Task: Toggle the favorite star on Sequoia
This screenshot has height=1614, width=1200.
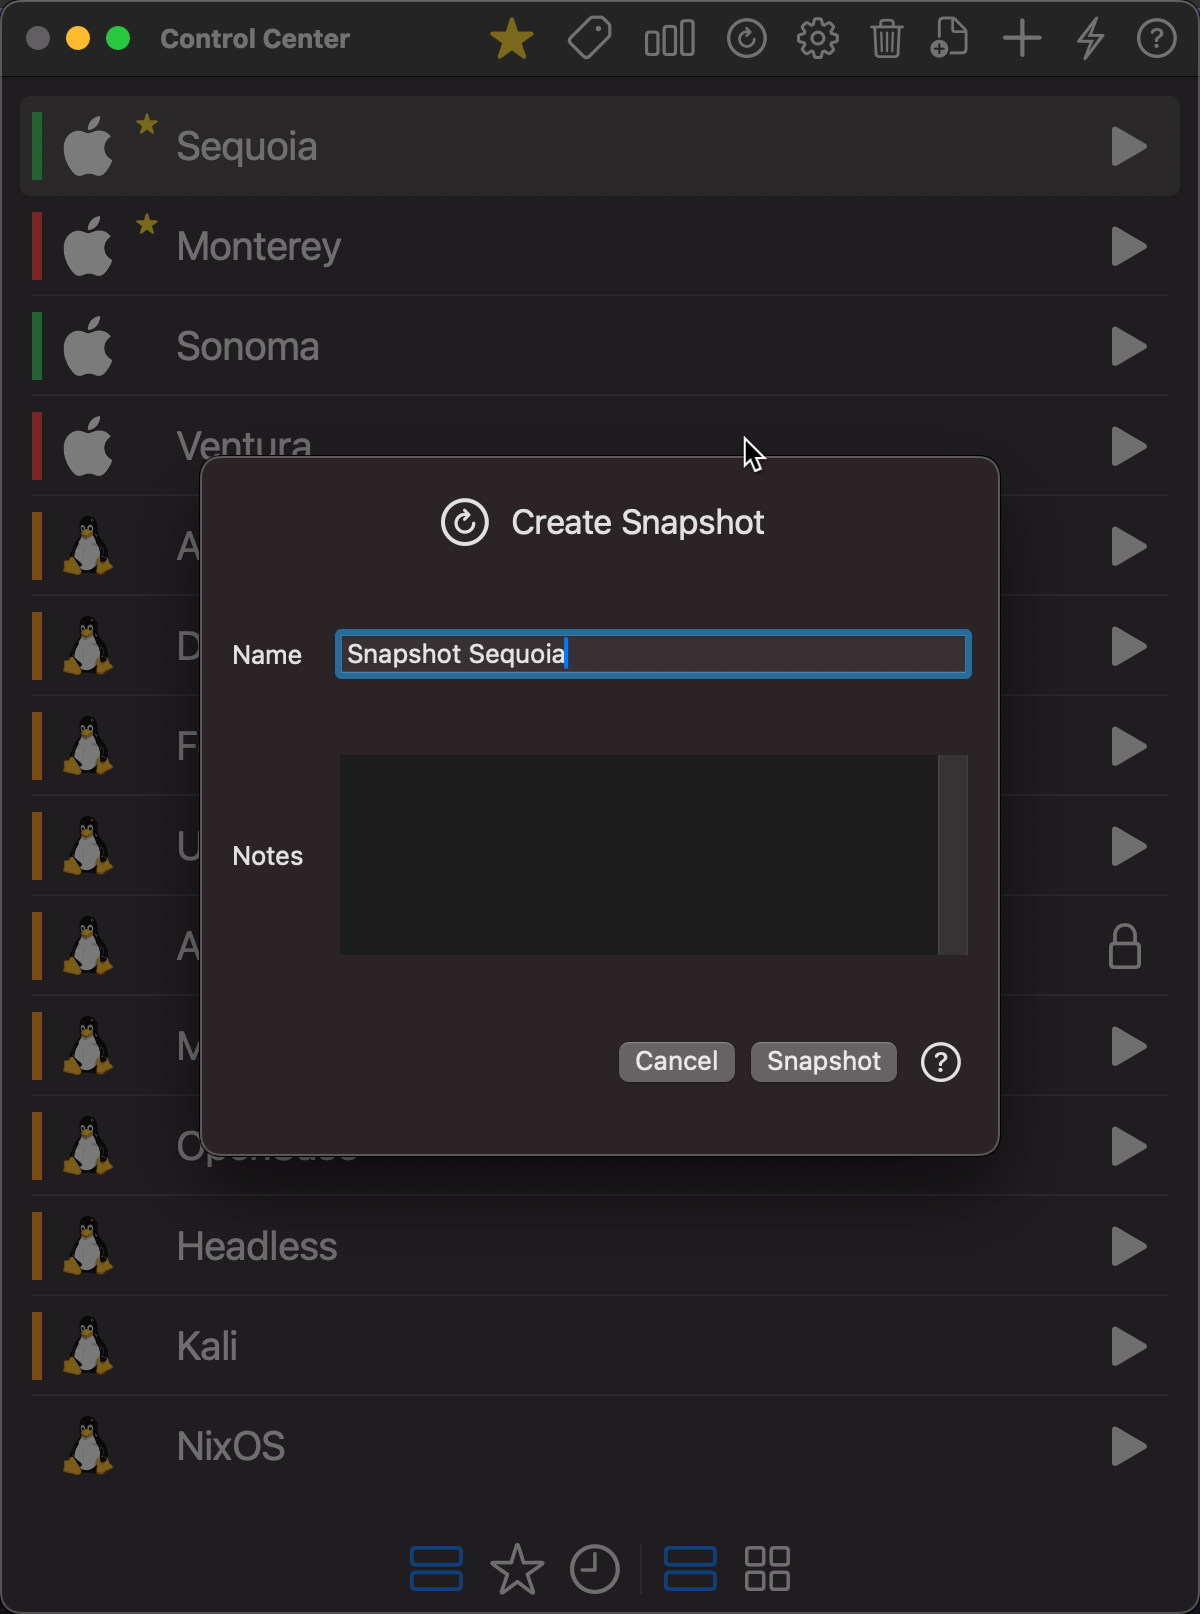Action: coord(147,124)
